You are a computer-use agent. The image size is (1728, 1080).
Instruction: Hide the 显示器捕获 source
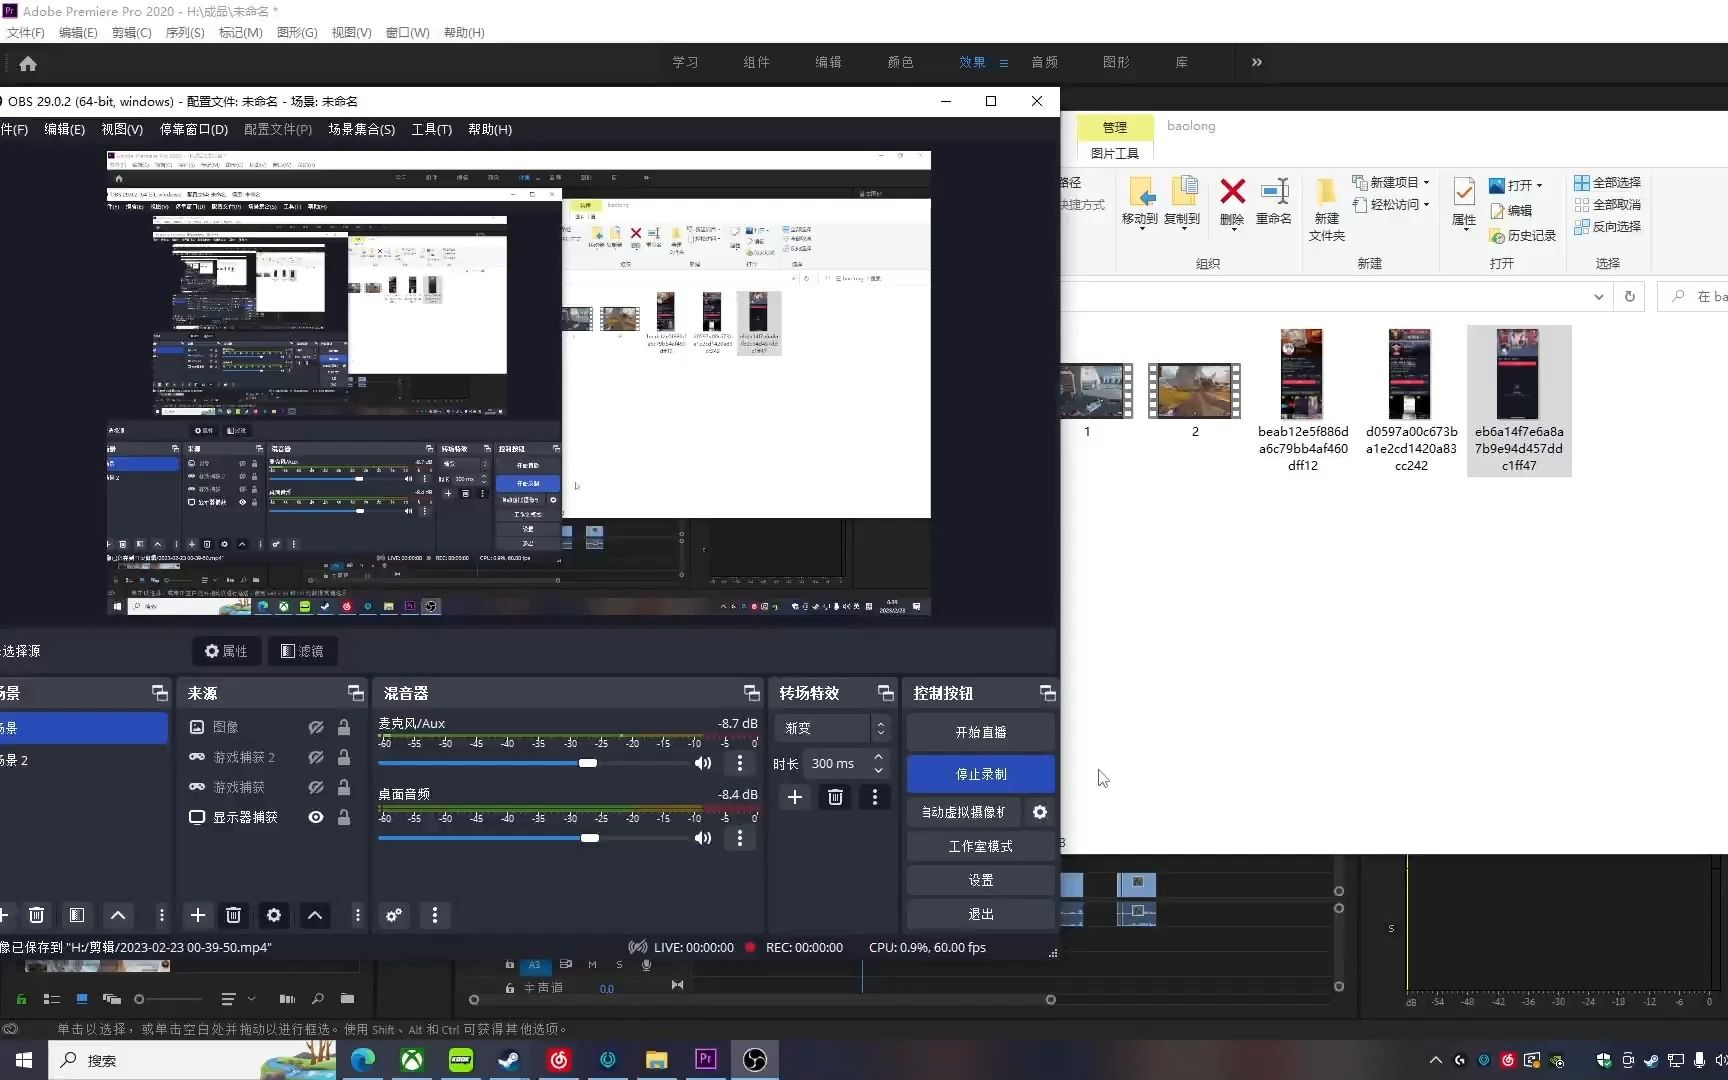coord(316,817)
